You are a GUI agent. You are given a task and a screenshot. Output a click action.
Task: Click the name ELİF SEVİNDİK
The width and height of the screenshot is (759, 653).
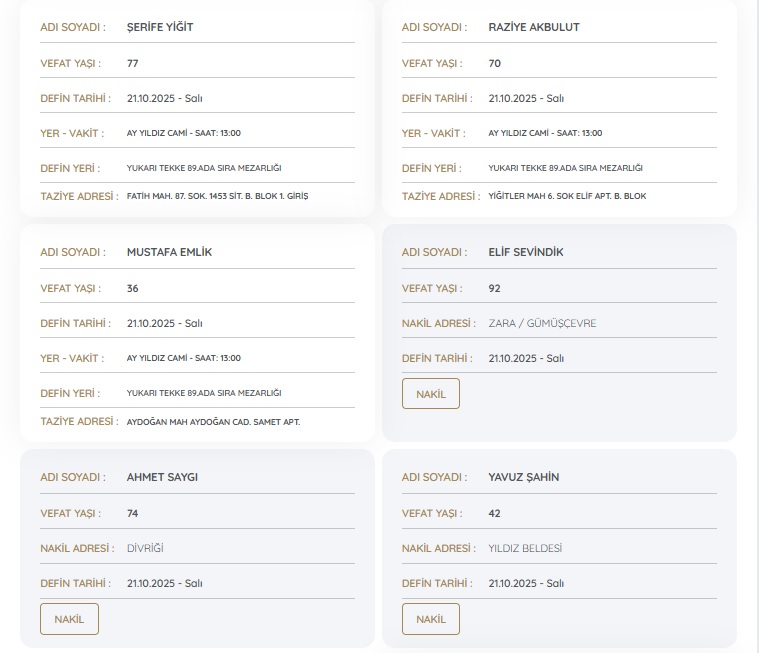(525, 252)
